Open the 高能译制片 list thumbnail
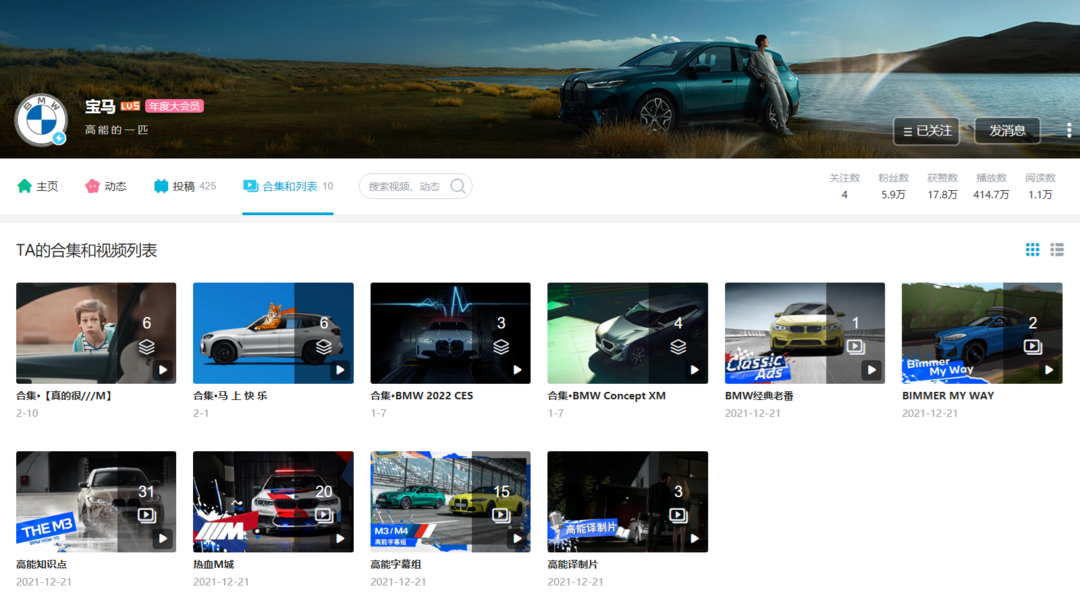Image resolution: width=1080 pixels, height=603 pixels. pos(627,502)
